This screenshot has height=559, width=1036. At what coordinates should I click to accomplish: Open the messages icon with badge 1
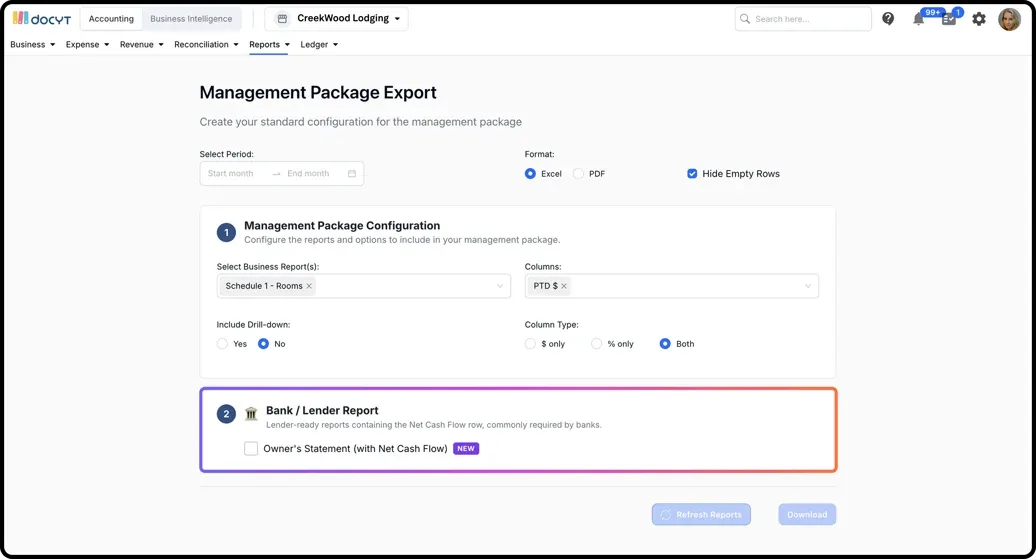click(949, 19)
